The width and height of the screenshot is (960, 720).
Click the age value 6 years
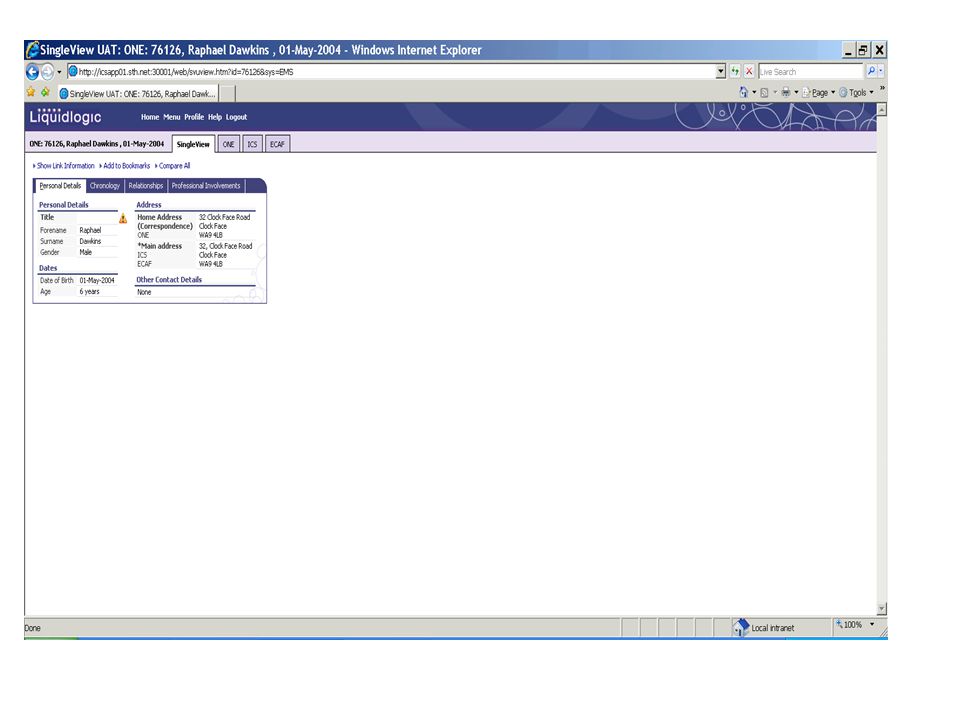(x=89, y=292)
